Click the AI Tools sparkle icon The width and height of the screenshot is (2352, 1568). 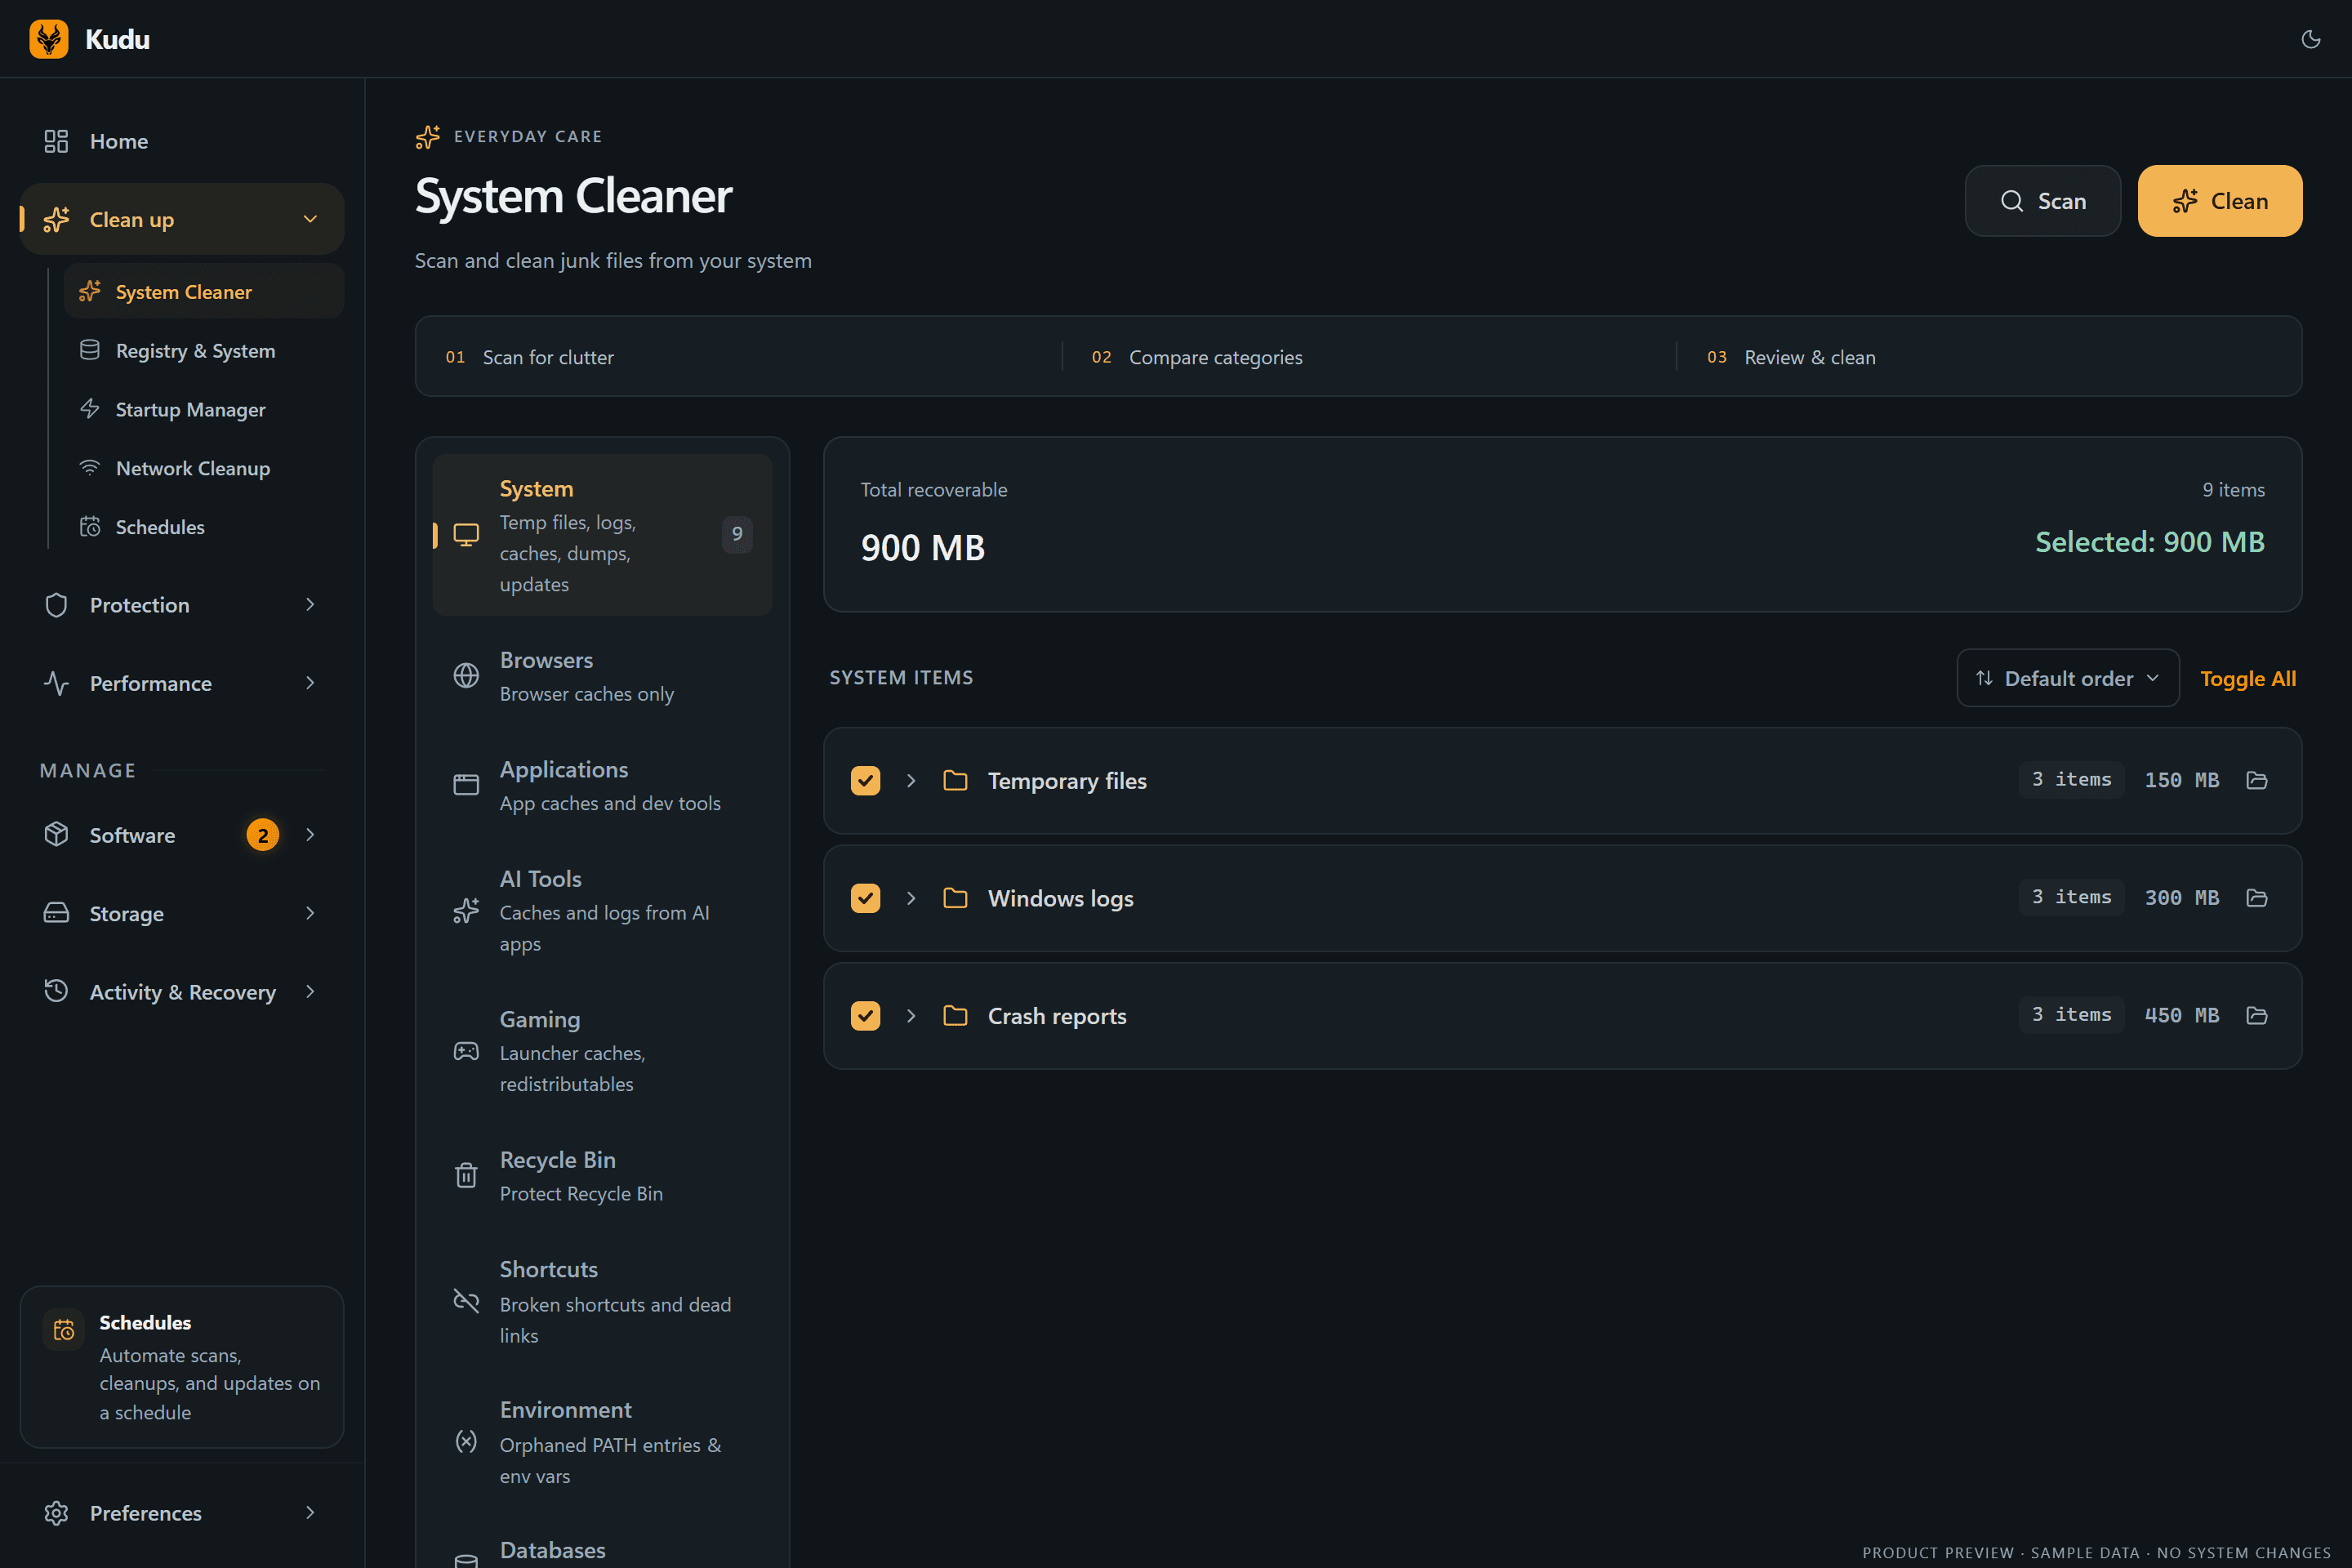pyautogui.click(x=466, y=911)
